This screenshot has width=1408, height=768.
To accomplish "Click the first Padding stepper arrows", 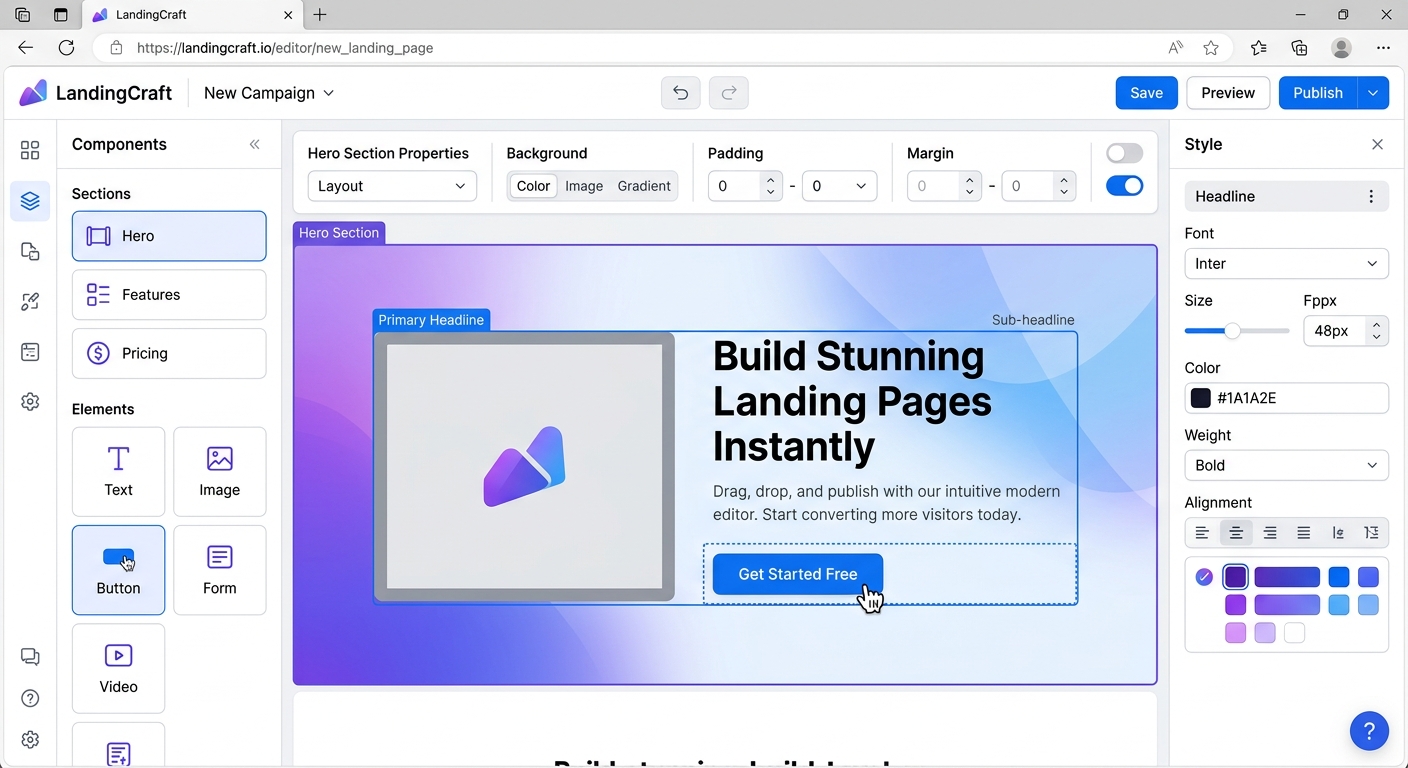I will [x=769, y=186].
